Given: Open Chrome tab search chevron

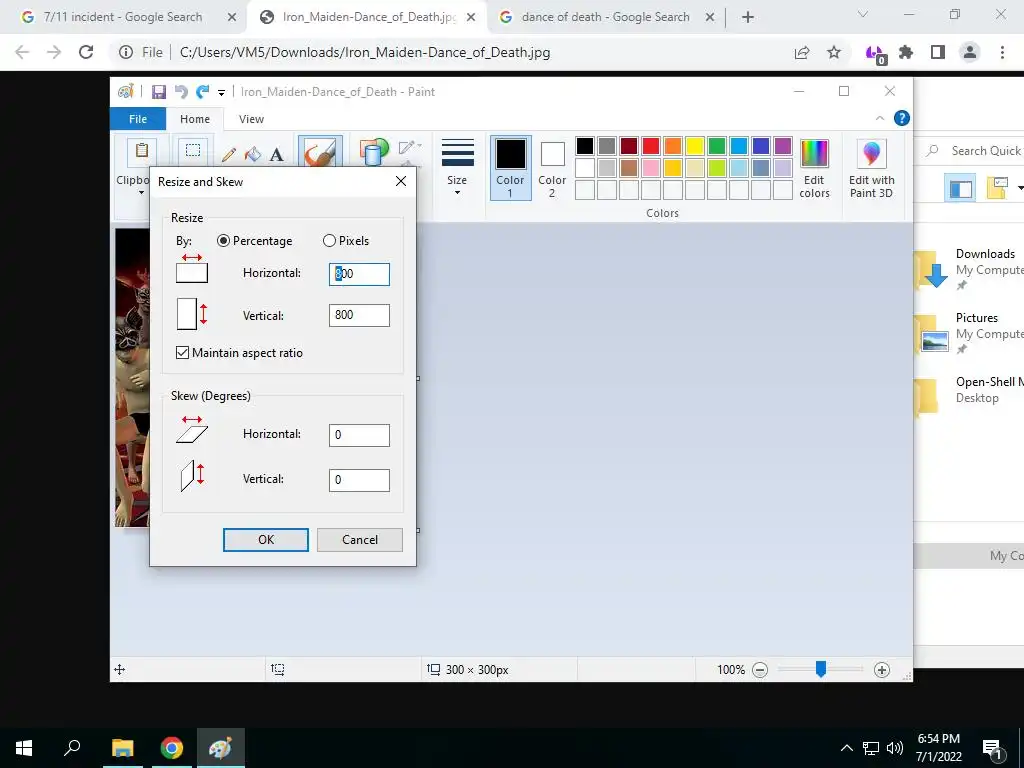Looking at the screenshot, I should pos(863,14).
